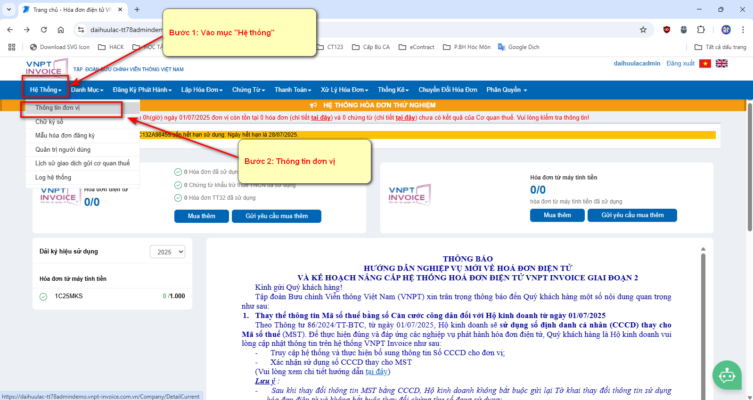This screenshot has height=400, width=753.
Task: Select Mẫu hóa đơn đăng ký entry
Action: pyautogui.click(x=83, y=136)
